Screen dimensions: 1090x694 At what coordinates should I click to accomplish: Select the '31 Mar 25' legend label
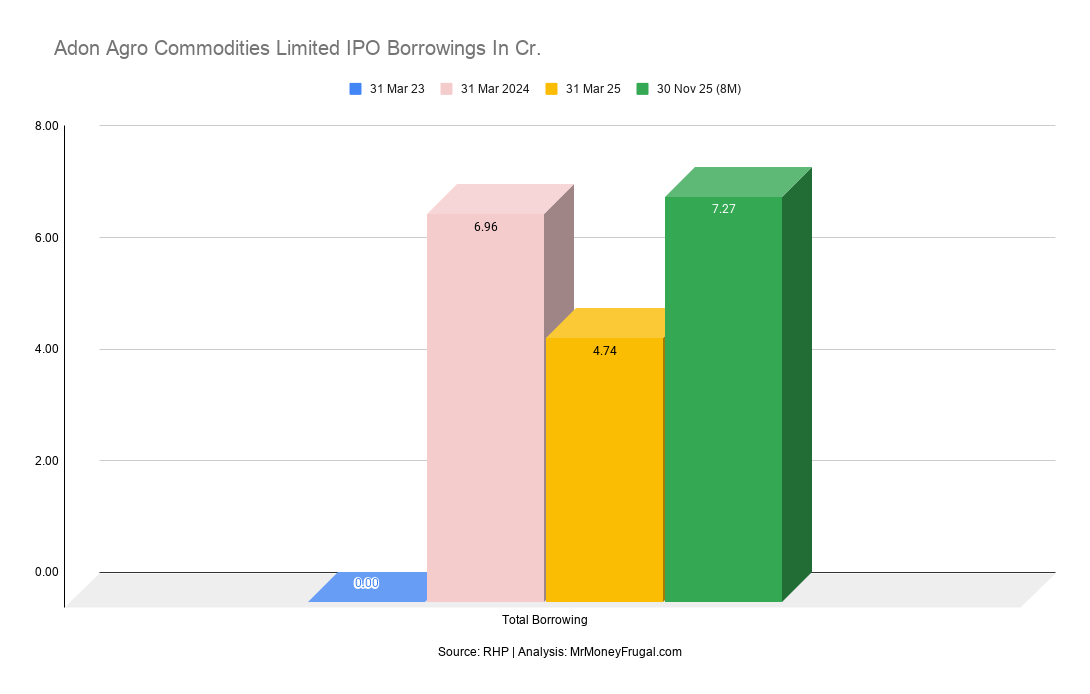[x=593, y=89]
